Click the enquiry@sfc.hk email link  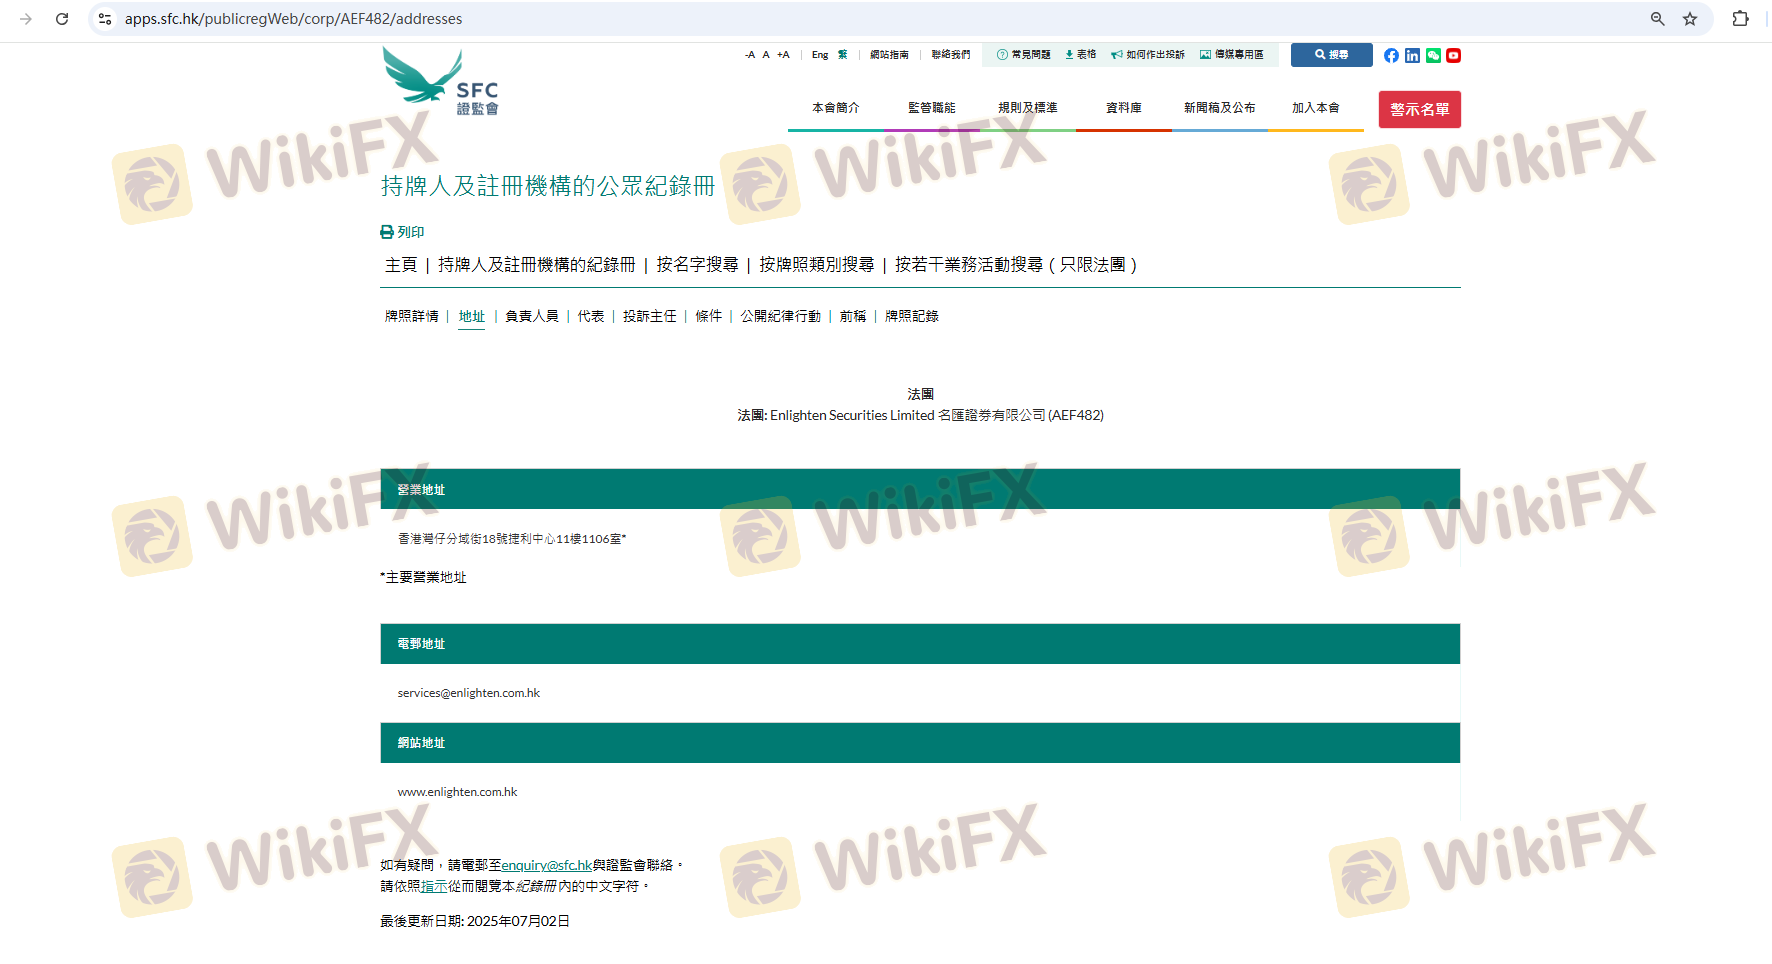pyautogui.click(x=547, y=865)
